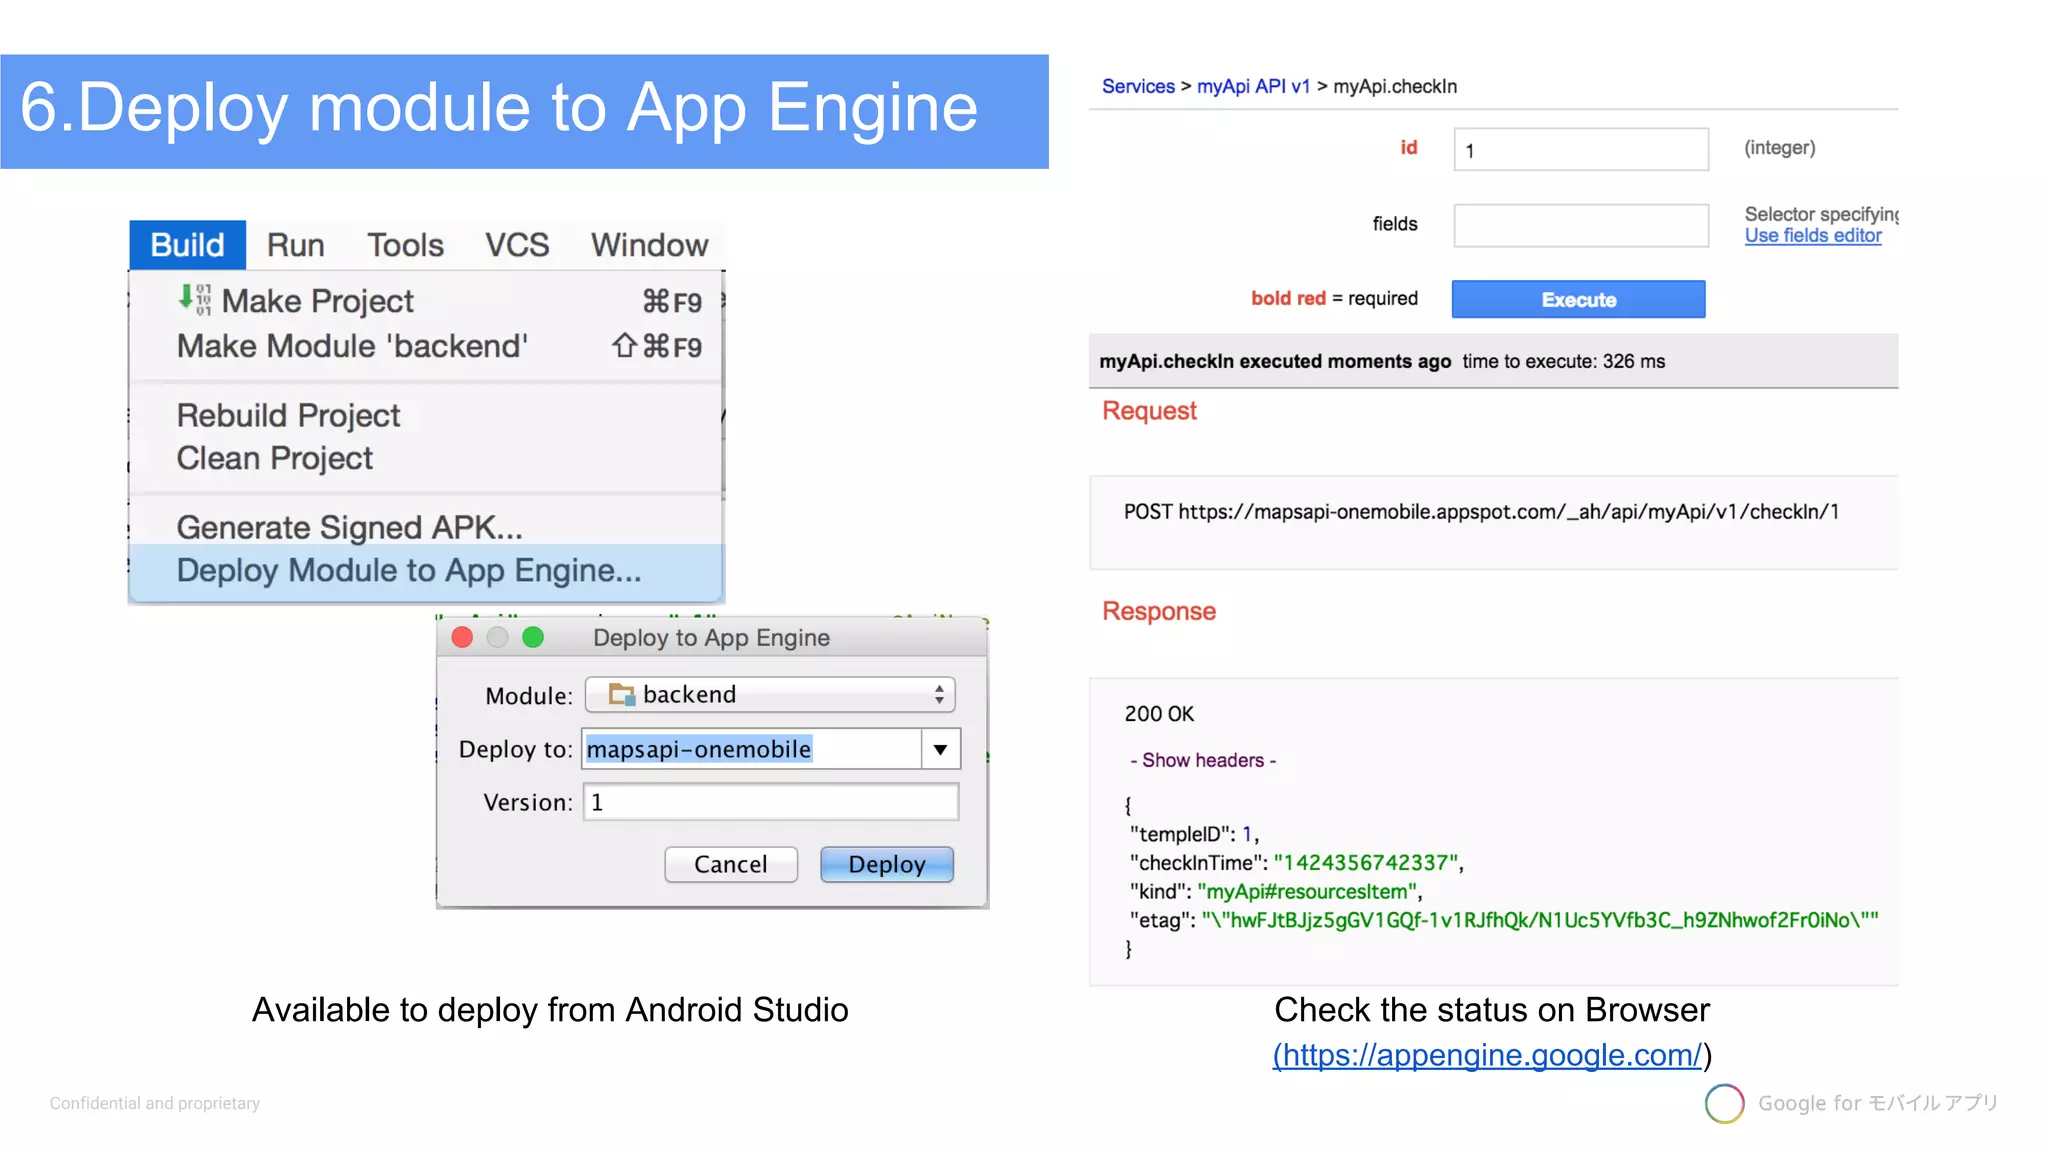Select Make Module 'backend' entry
Image resolution: width=2048 pixels, height=1152 pixels.
[427, 346]
